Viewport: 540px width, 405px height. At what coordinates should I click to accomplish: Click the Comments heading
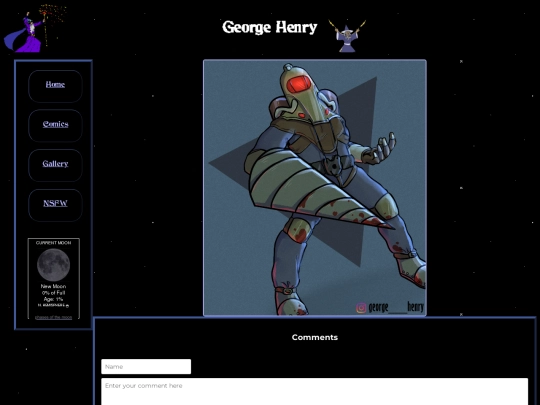[x=315, y=337]
